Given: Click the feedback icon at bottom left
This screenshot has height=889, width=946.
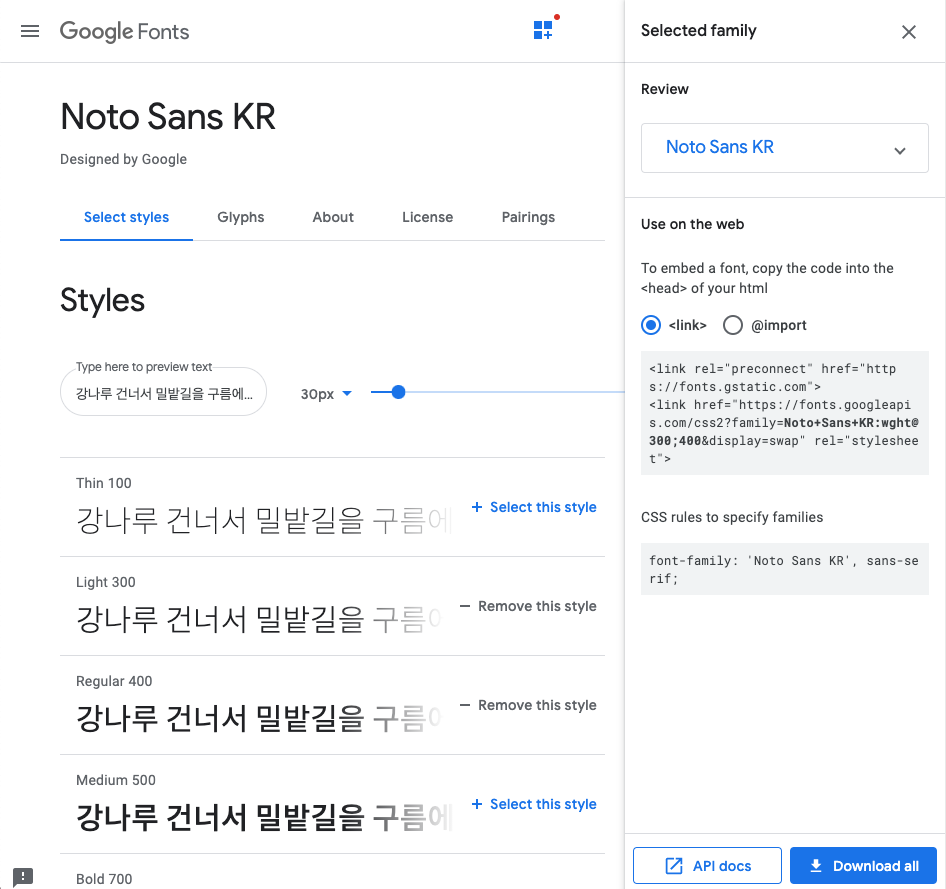Looking at the screenshot, I should pyautogui.click(x=23, y=876).
